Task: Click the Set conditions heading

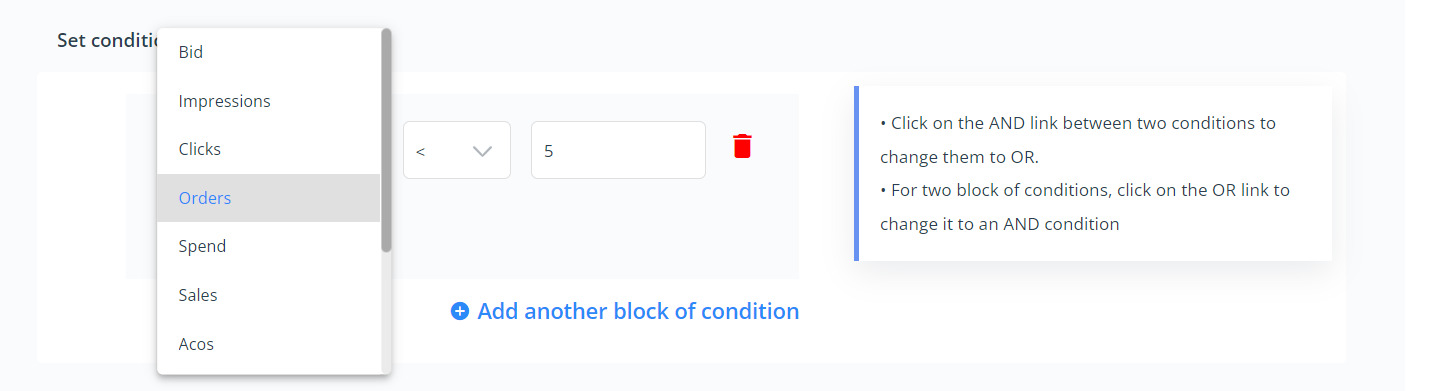Action: [x=107, y=41]
